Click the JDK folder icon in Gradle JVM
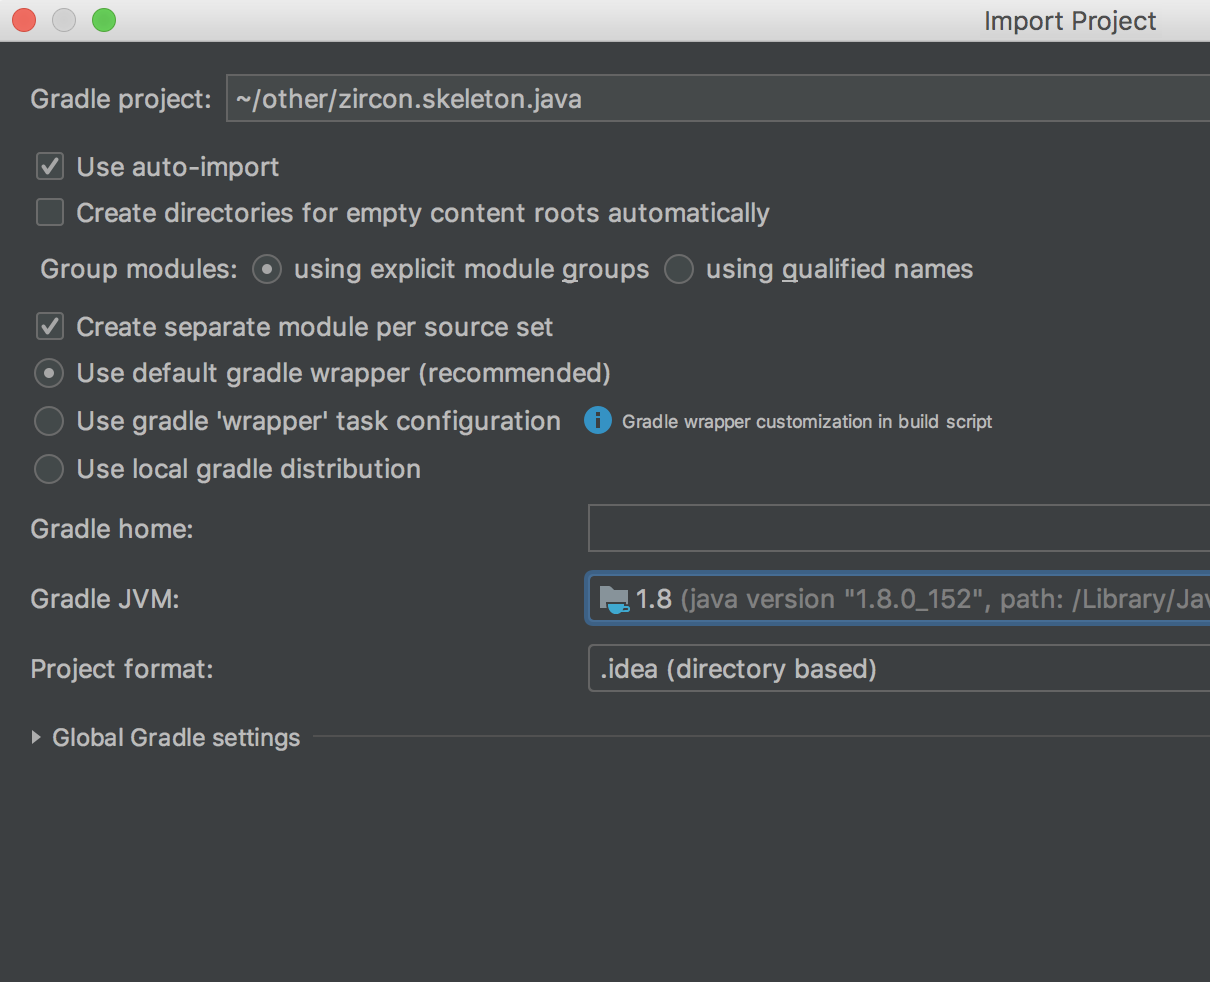Viewport: 1210px width, 982px height. pyautogui.click(x=614, y=599)
